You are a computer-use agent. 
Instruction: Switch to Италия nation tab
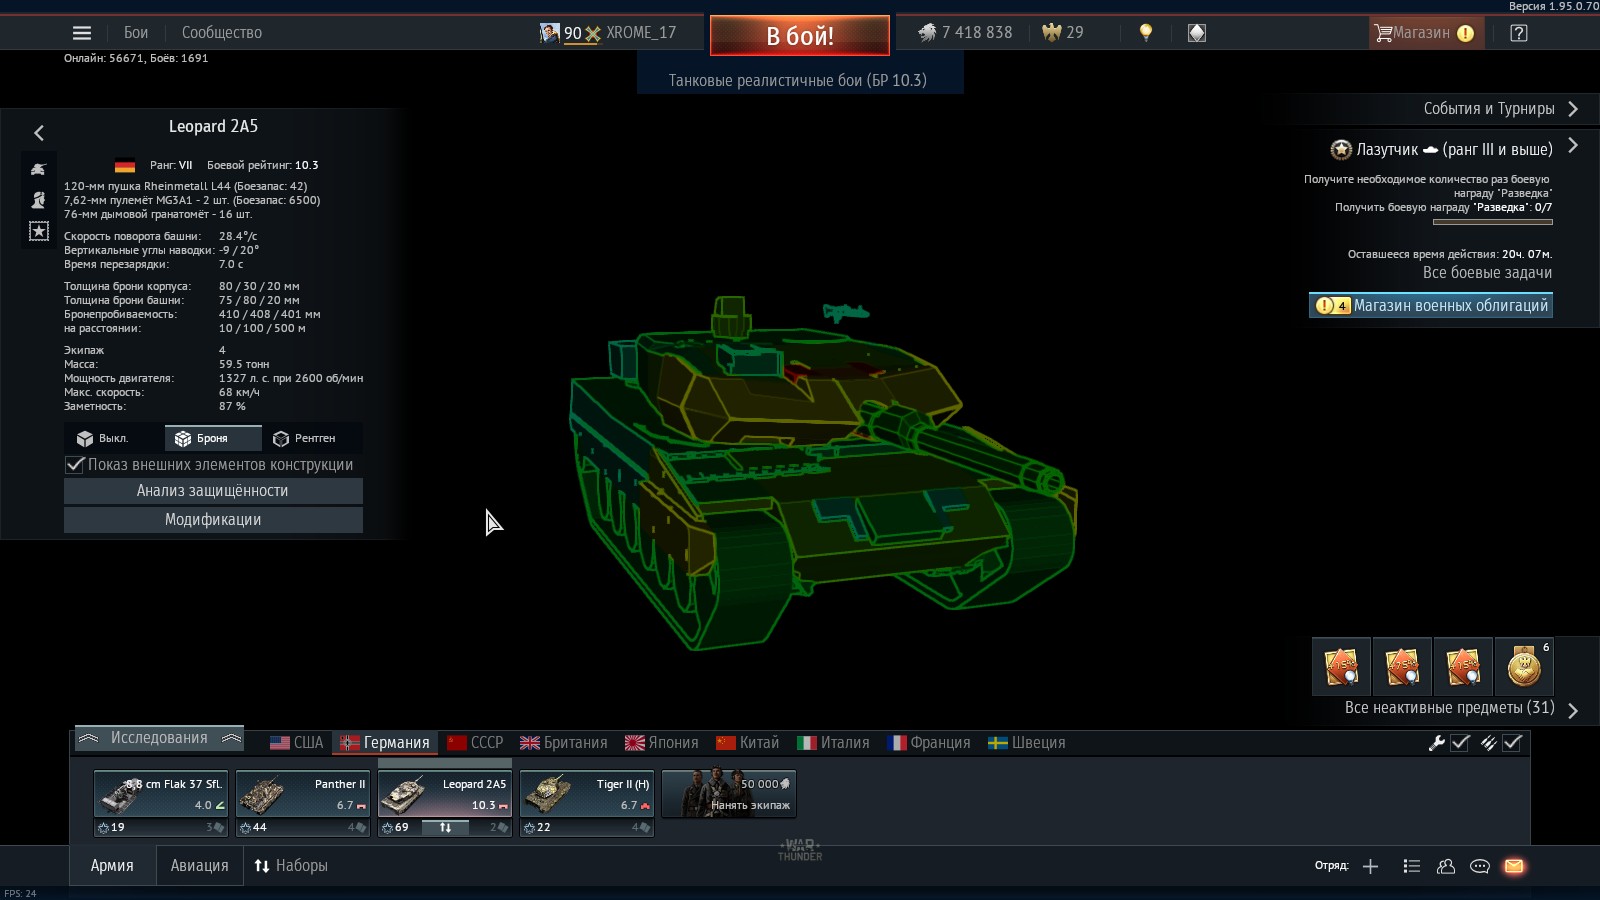[x=833, y=743]
